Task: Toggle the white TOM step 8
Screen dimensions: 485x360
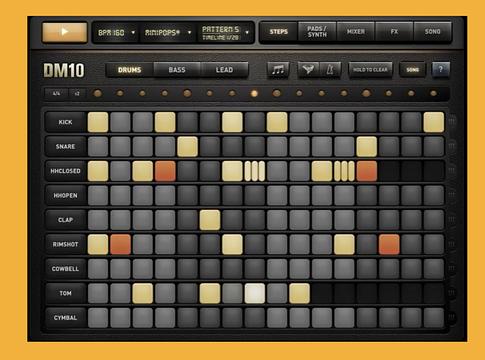Action: coord(255,293)
